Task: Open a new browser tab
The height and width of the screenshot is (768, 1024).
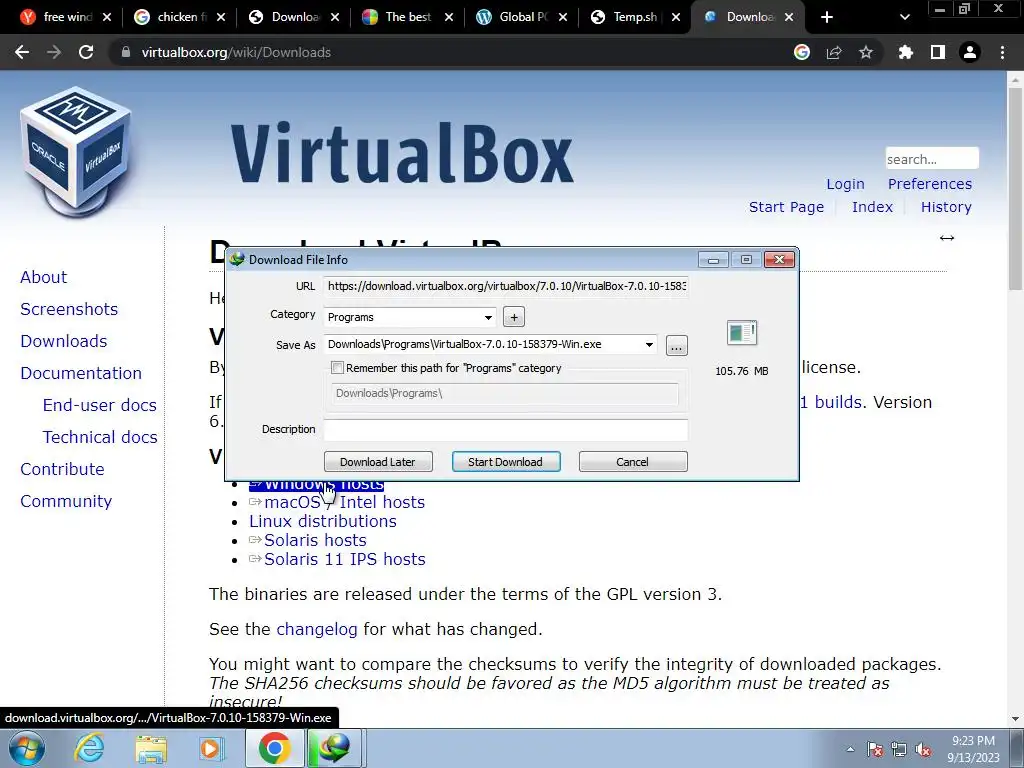Action: 827,17
